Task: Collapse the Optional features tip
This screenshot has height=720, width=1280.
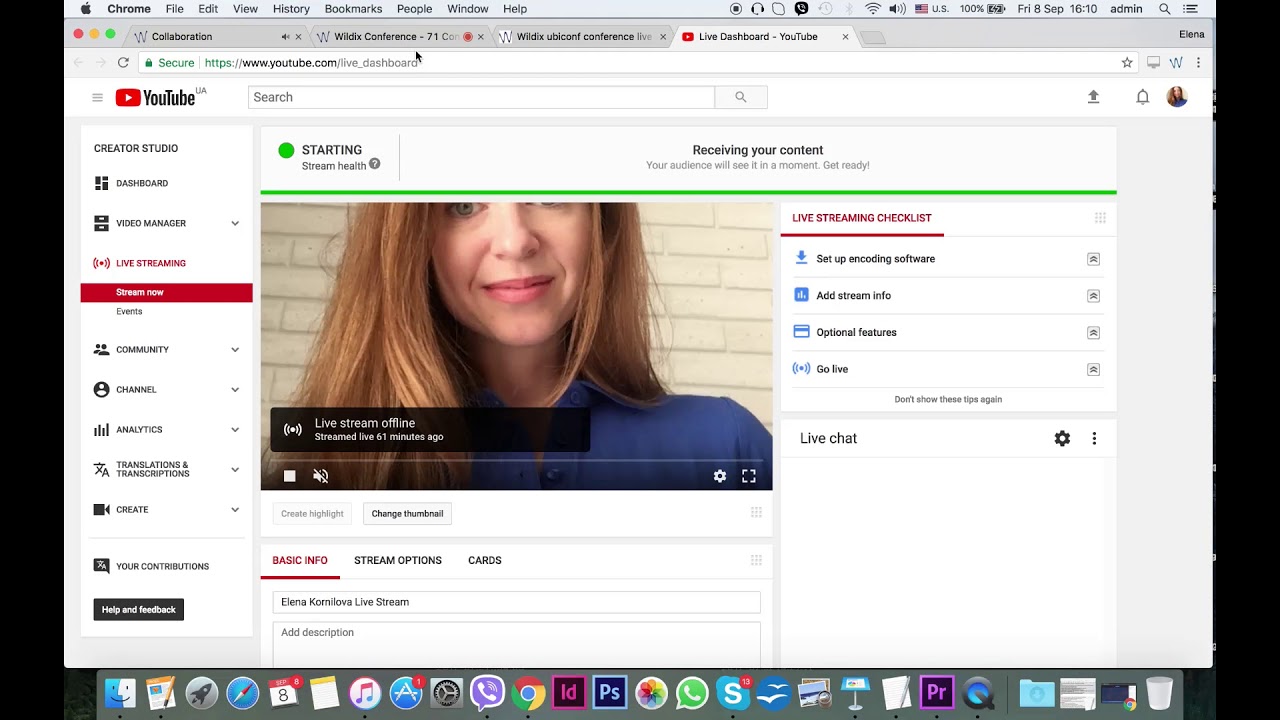Action: [1093, 333]
